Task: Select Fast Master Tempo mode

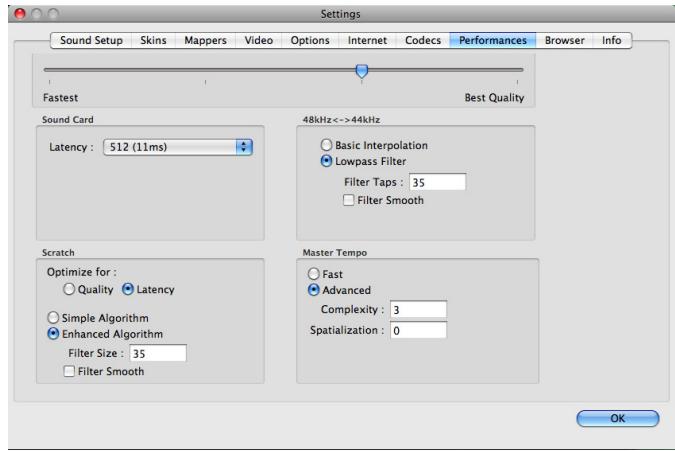Action: click(x=313, y=274)
